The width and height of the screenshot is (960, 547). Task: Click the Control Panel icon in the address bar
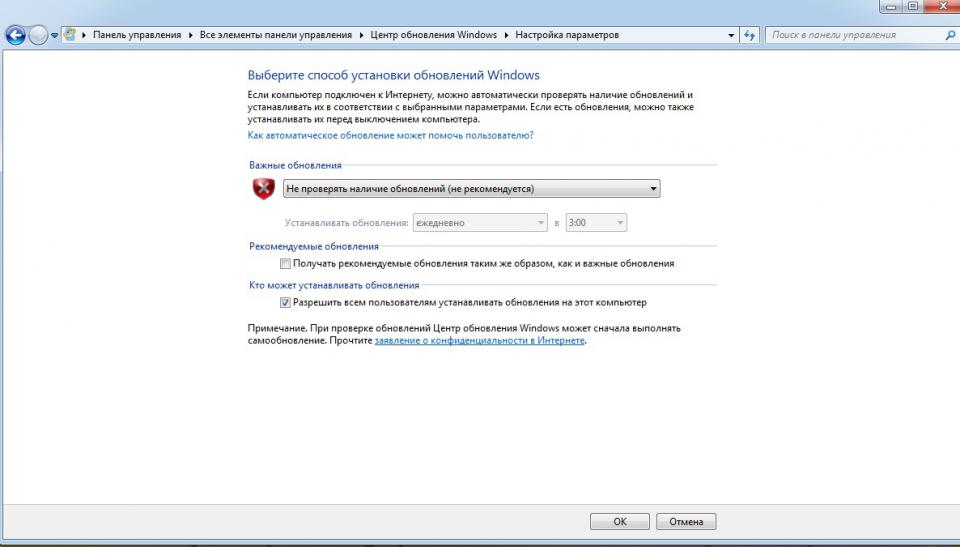tap(70, 35)
